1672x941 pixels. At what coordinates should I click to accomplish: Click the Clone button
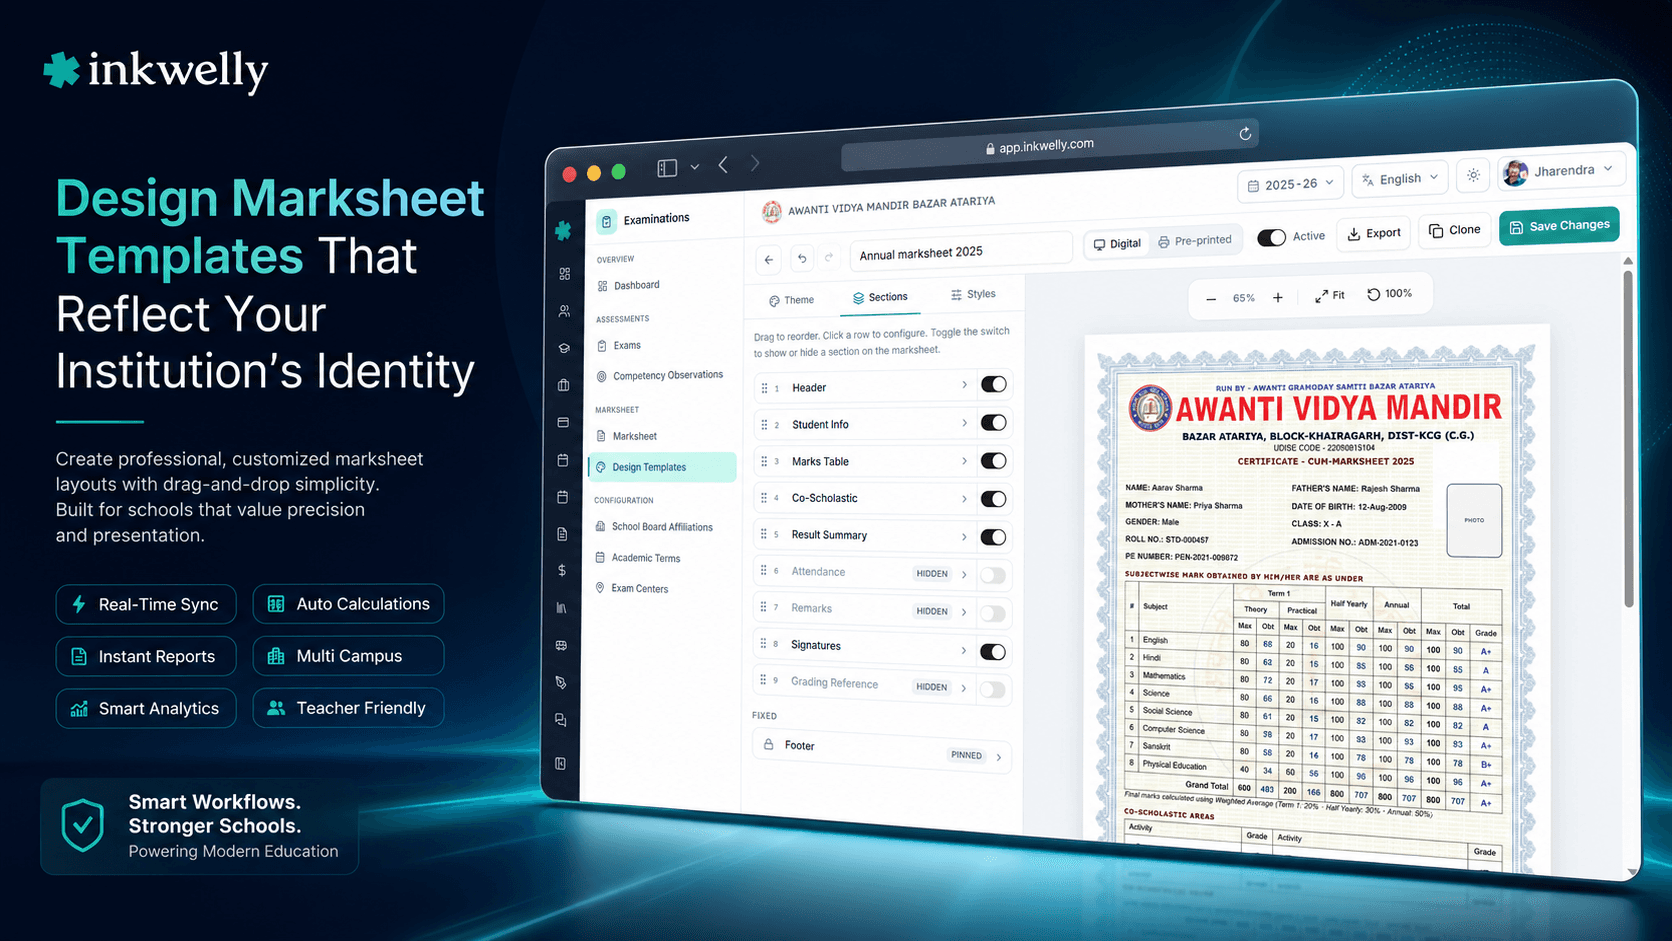(x=1455, y=230)
